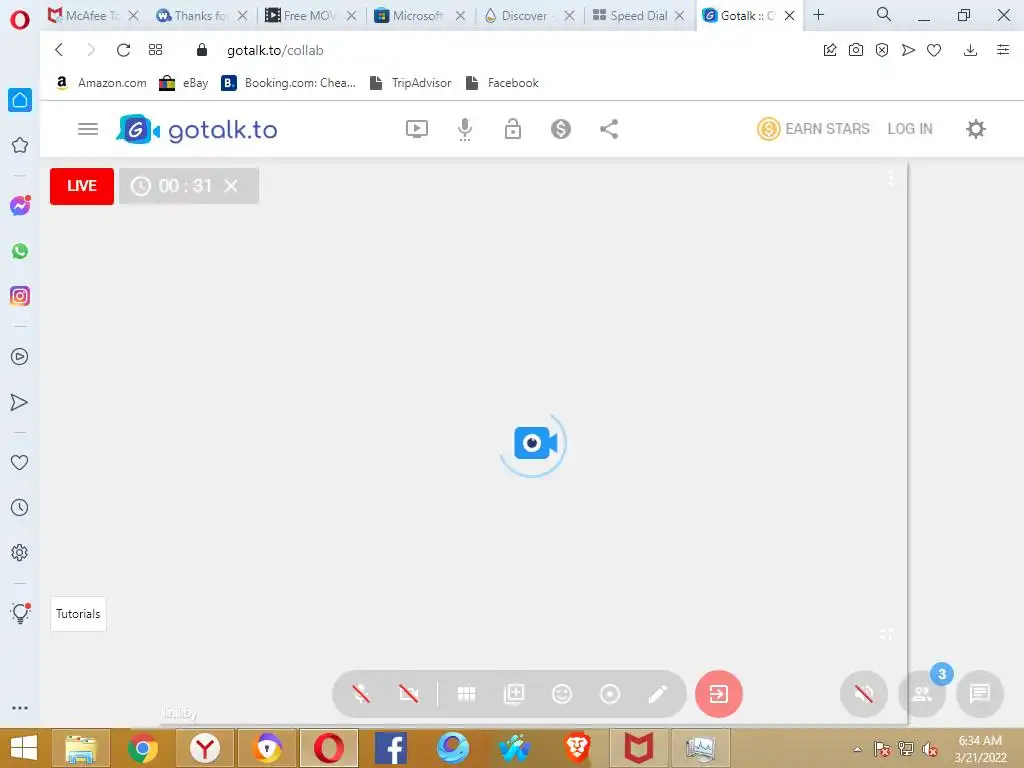This screenshot has width=1024, height=768.
Task: Open the gotalk.to hamburger menu
Action: pos(88,129)
